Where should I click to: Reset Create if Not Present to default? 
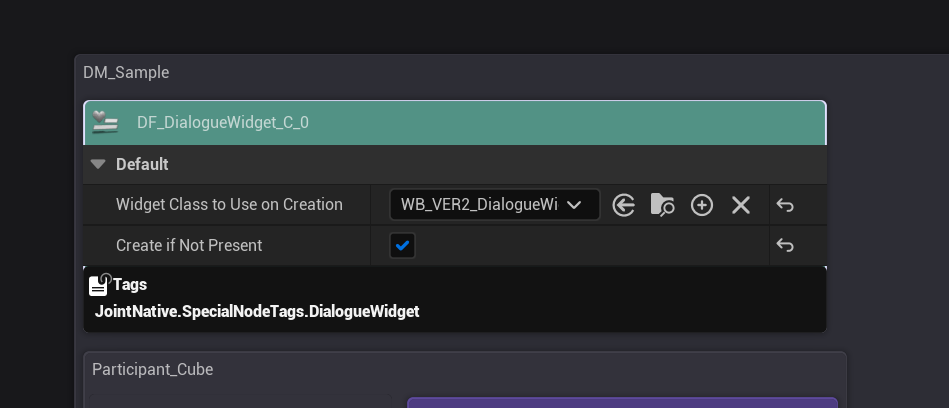[x=785, y=245]
